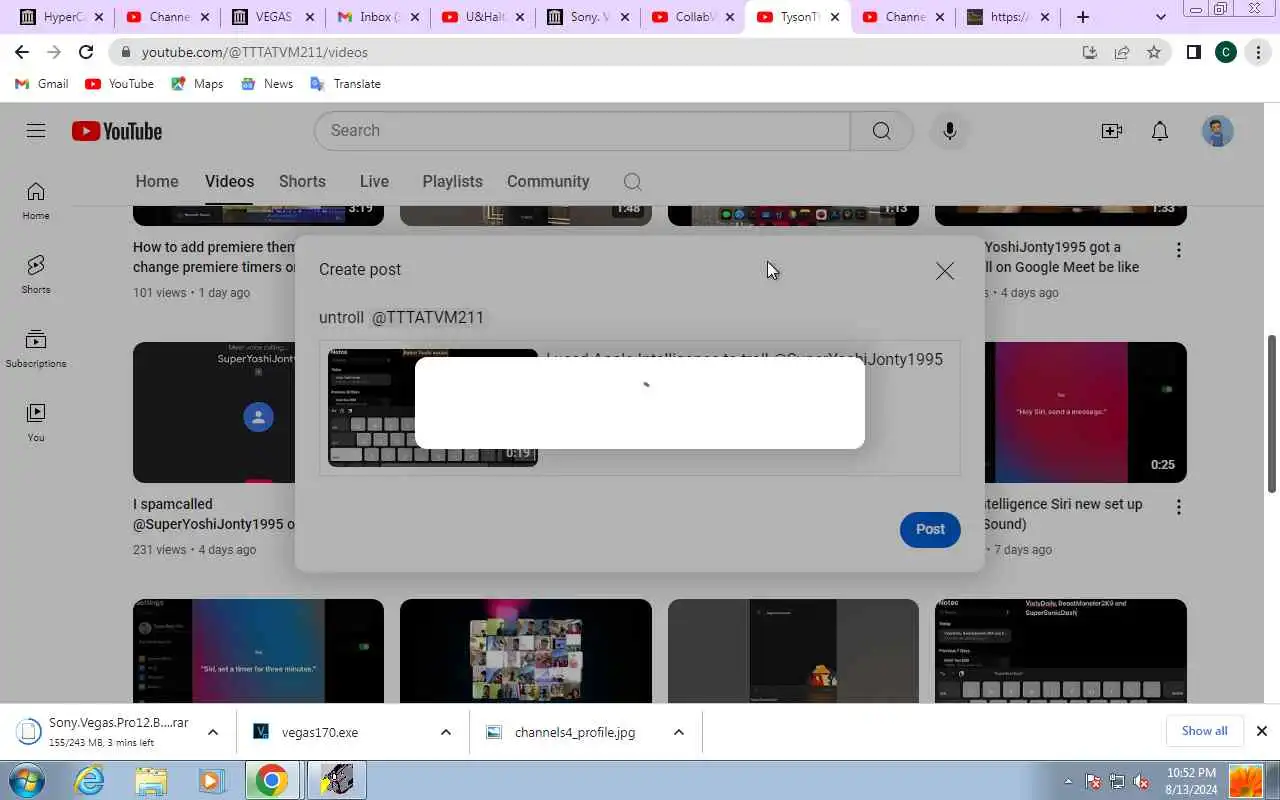Viewport: 1280px width, 800px height.
Task: Click Show all downloads
Action: pos(1204,731)
